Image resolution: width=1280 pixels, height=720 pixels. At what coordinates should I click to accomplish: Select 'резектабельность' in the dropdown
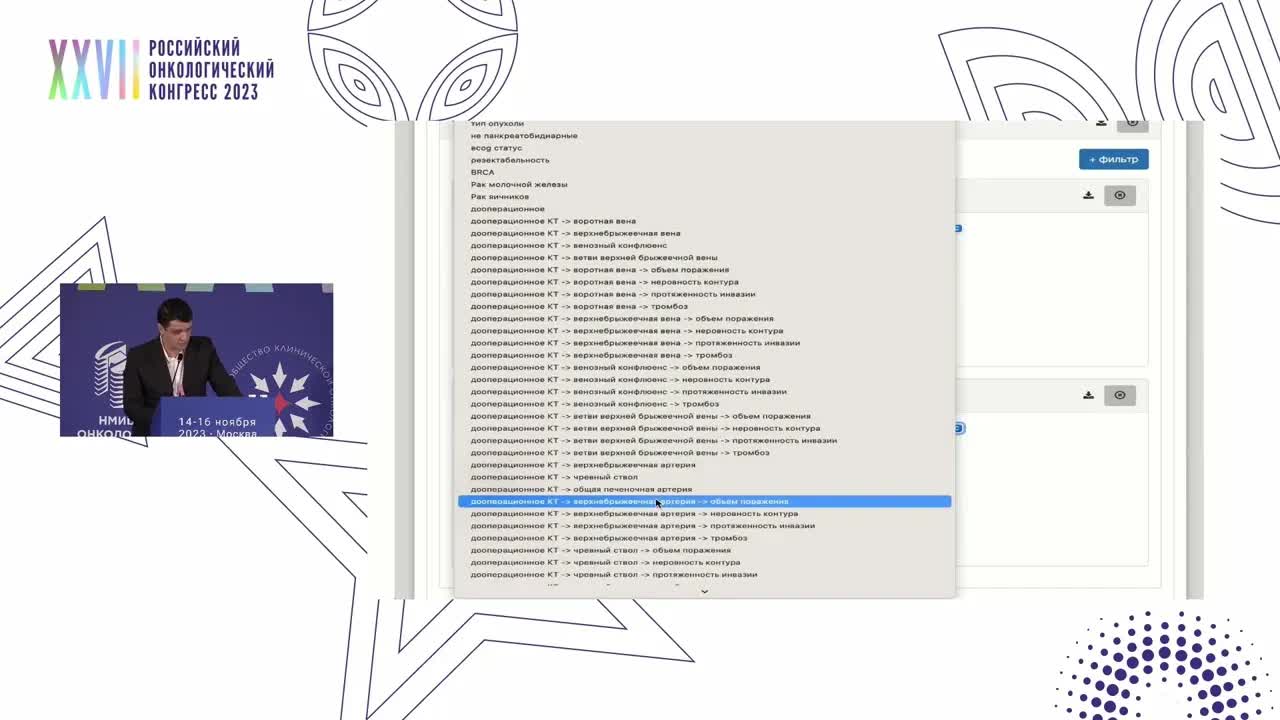click(x=510, y=160)
